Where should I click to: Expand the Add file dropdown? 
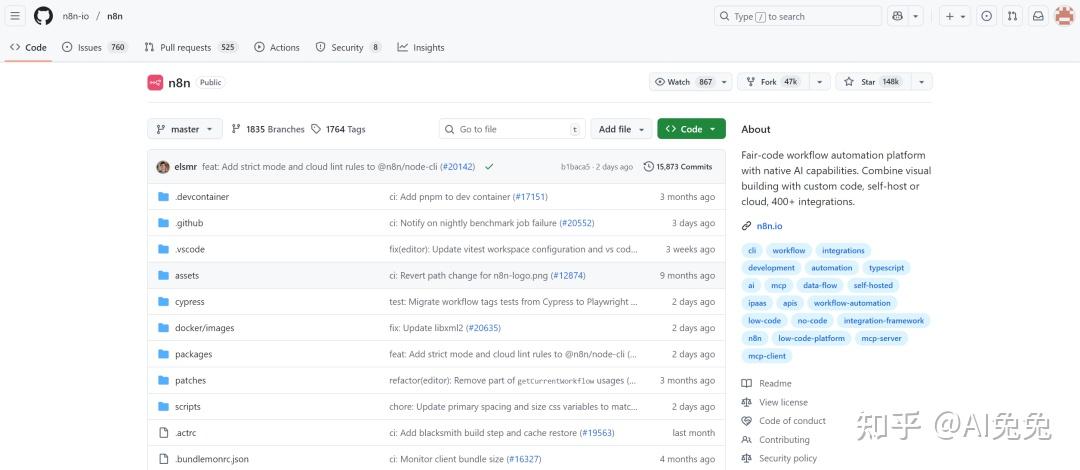click(621, 129)
